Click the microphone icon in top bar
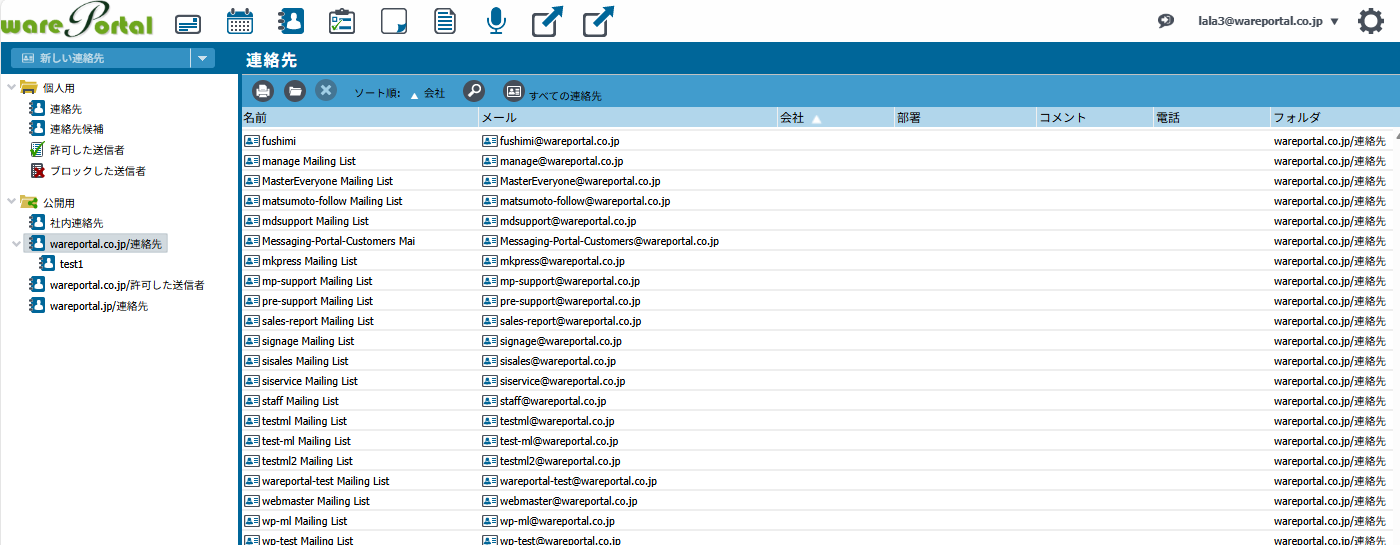1400x545 pixels. 496,21
